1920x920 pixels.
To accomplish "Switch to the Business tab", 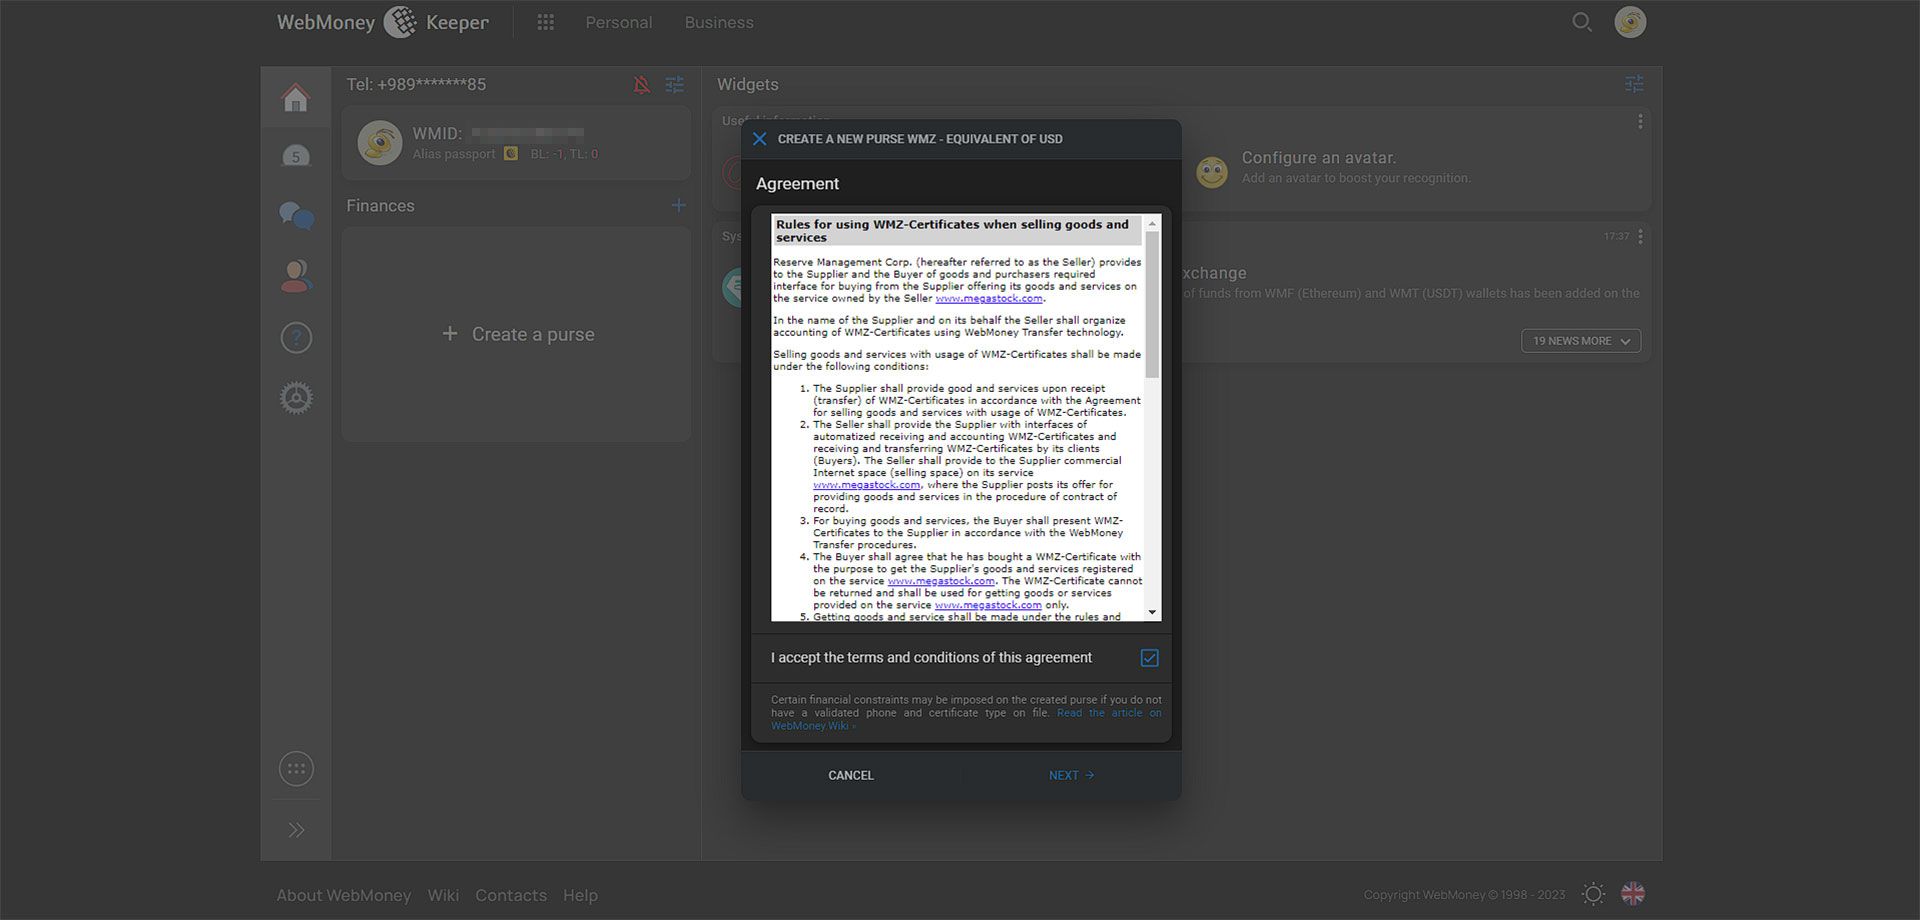I will tap(719, 22).
